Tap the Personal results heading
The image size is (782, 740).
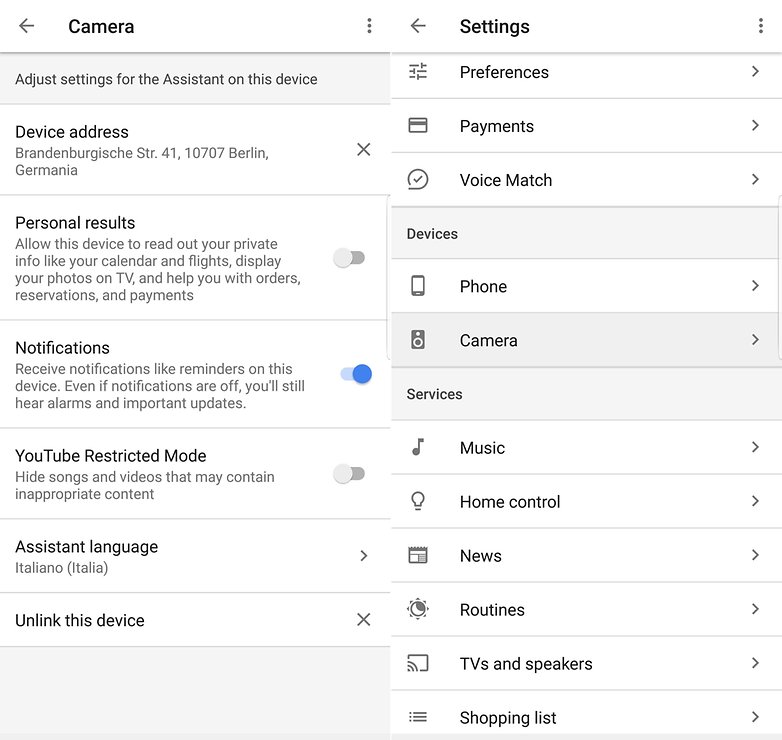tap(75, 222)
